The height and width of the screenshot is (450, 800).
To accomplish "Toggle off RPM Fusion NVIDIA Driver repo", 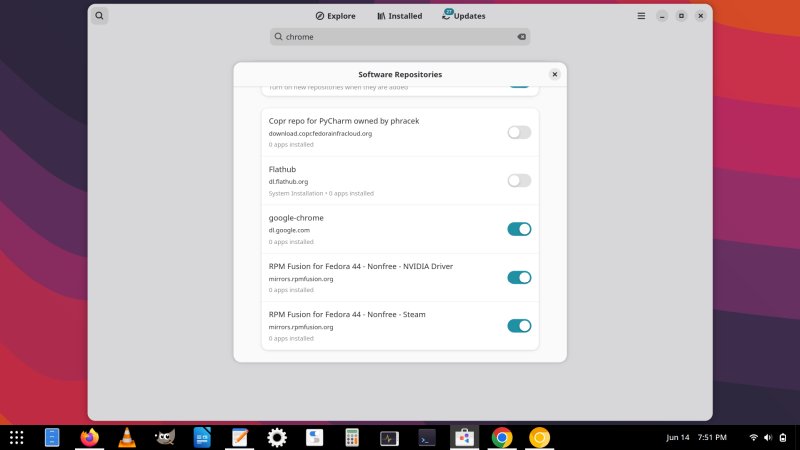I will pyautogui.click(x=519, y=278).
